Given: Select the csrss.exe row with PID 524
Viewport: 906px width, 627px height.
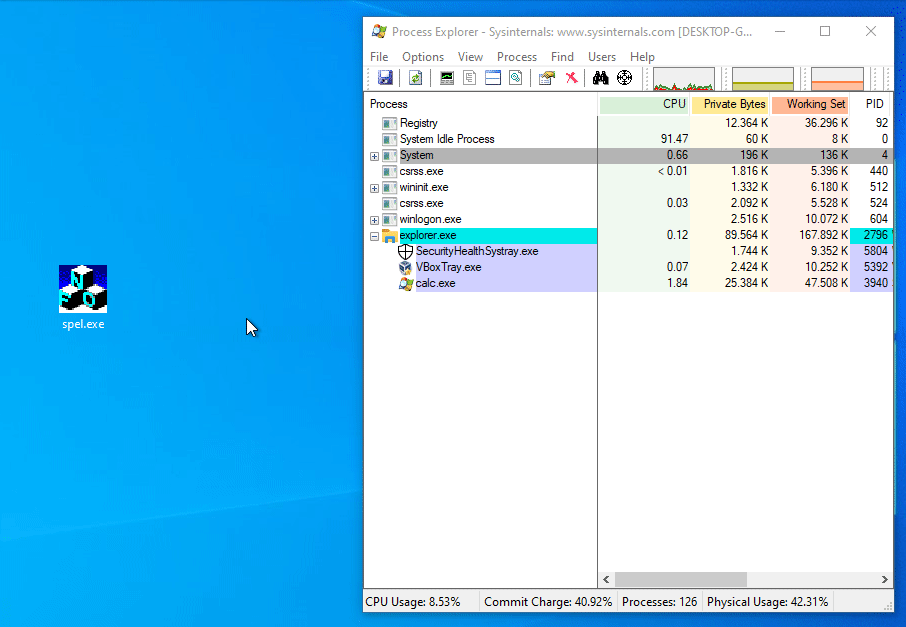Looking at the screenshot, I should (x=629, y=203).
